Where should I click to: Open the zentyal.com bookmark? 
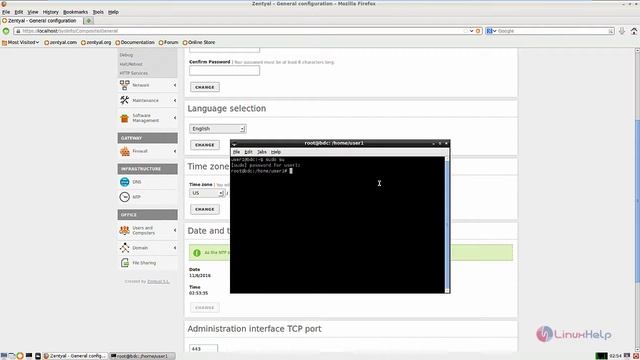(60, 42)
